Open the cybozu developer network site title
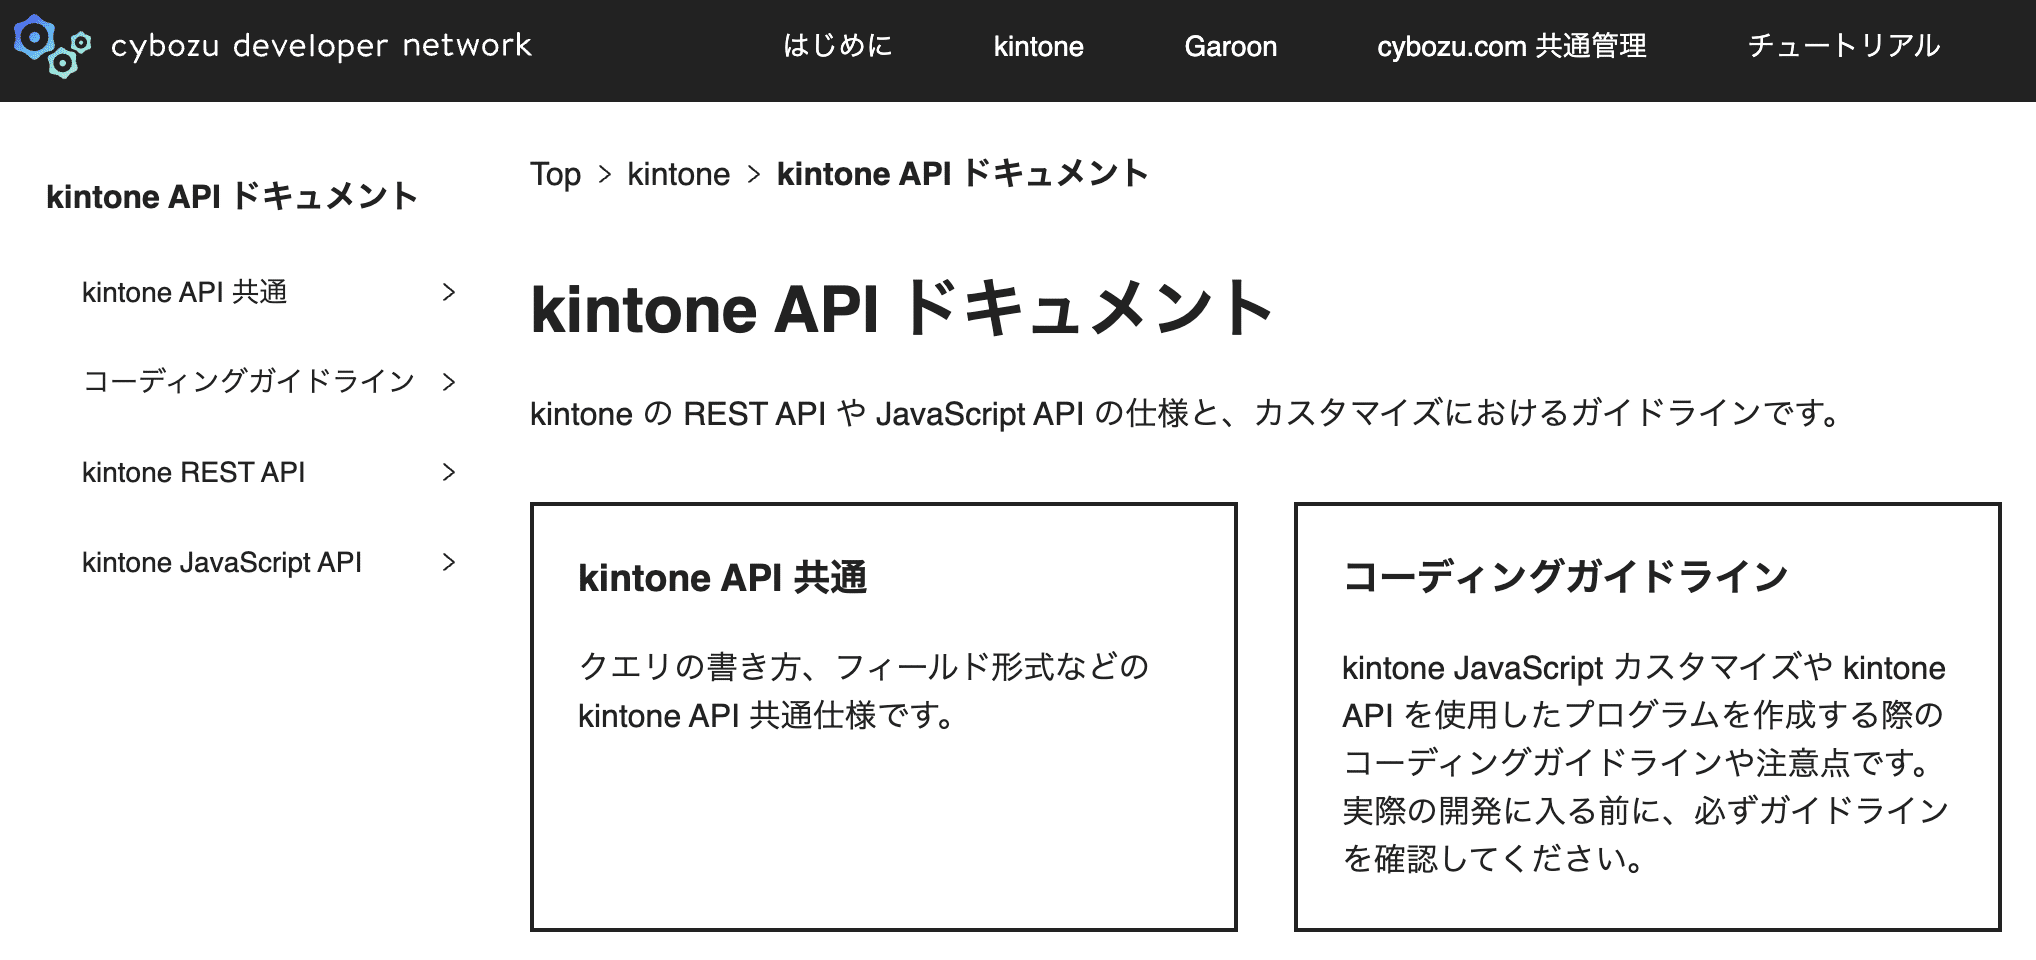 (x=321, y=46)
